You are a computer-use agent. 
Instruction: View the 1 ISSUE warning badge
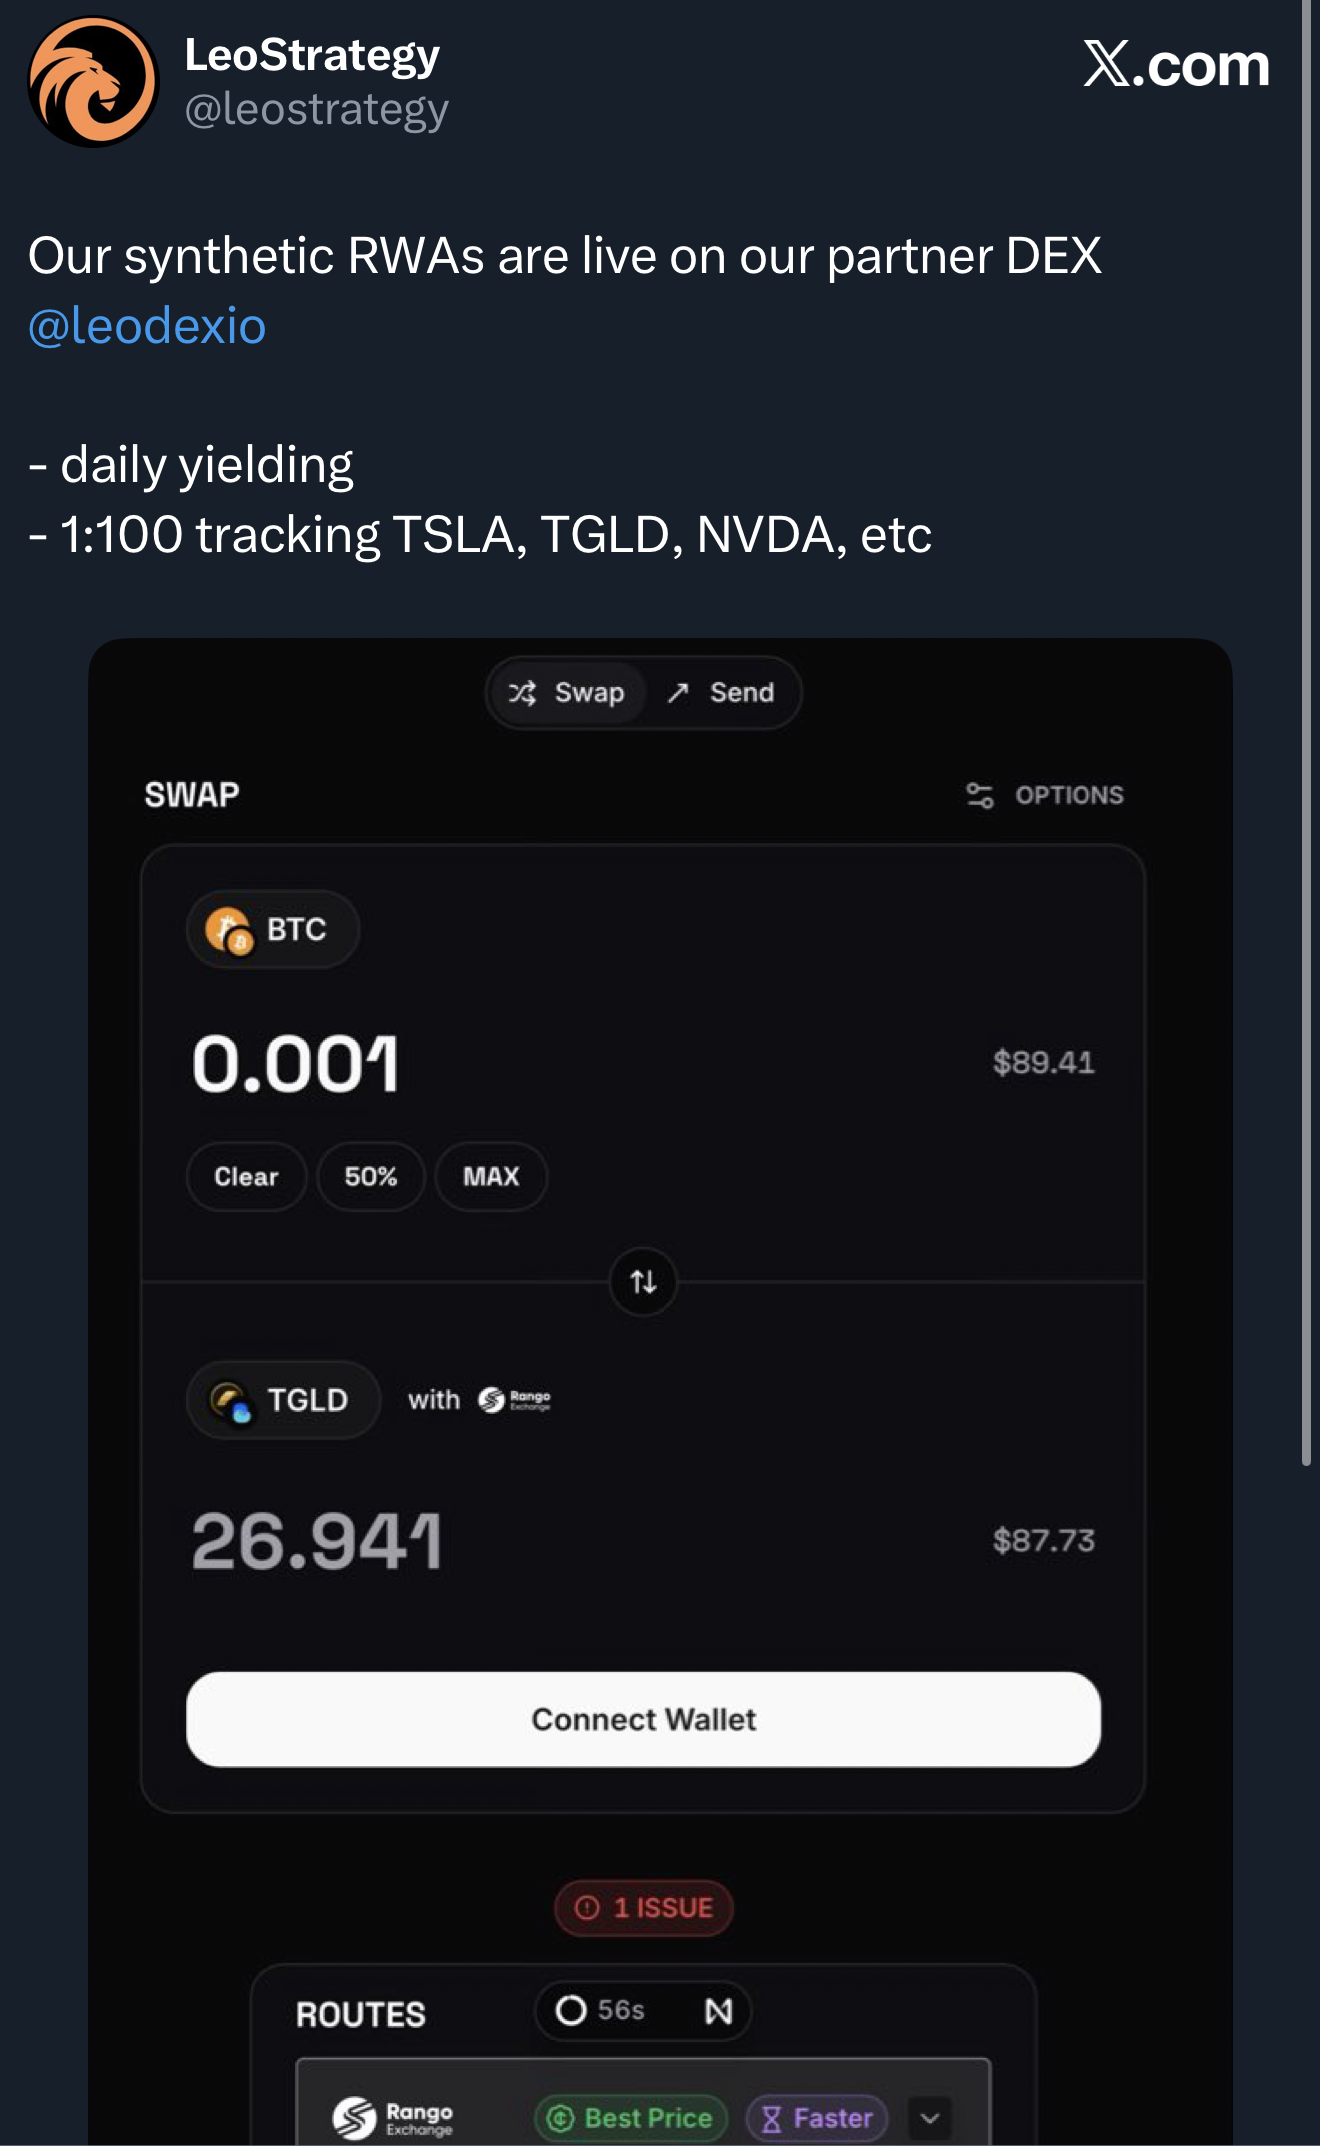click(x=644, y=1908)
